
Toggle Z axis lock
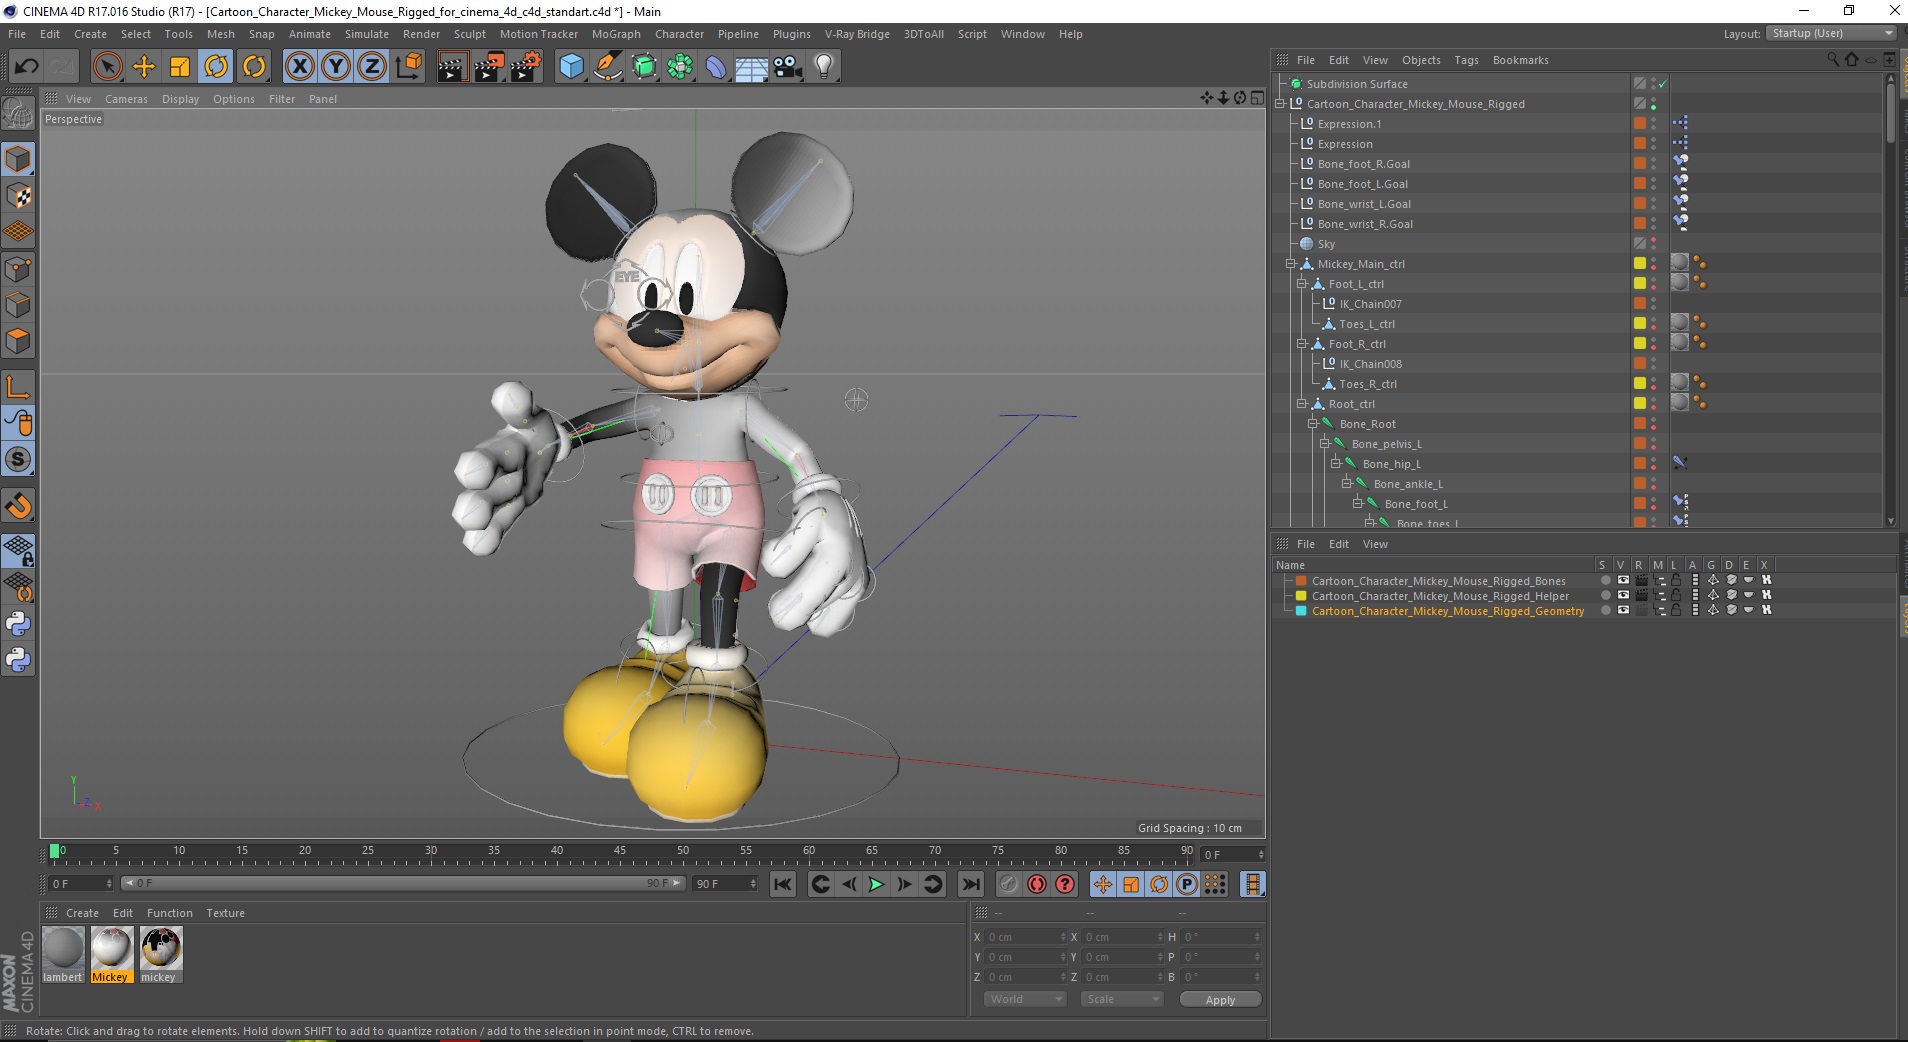click(x=372, y=67)
